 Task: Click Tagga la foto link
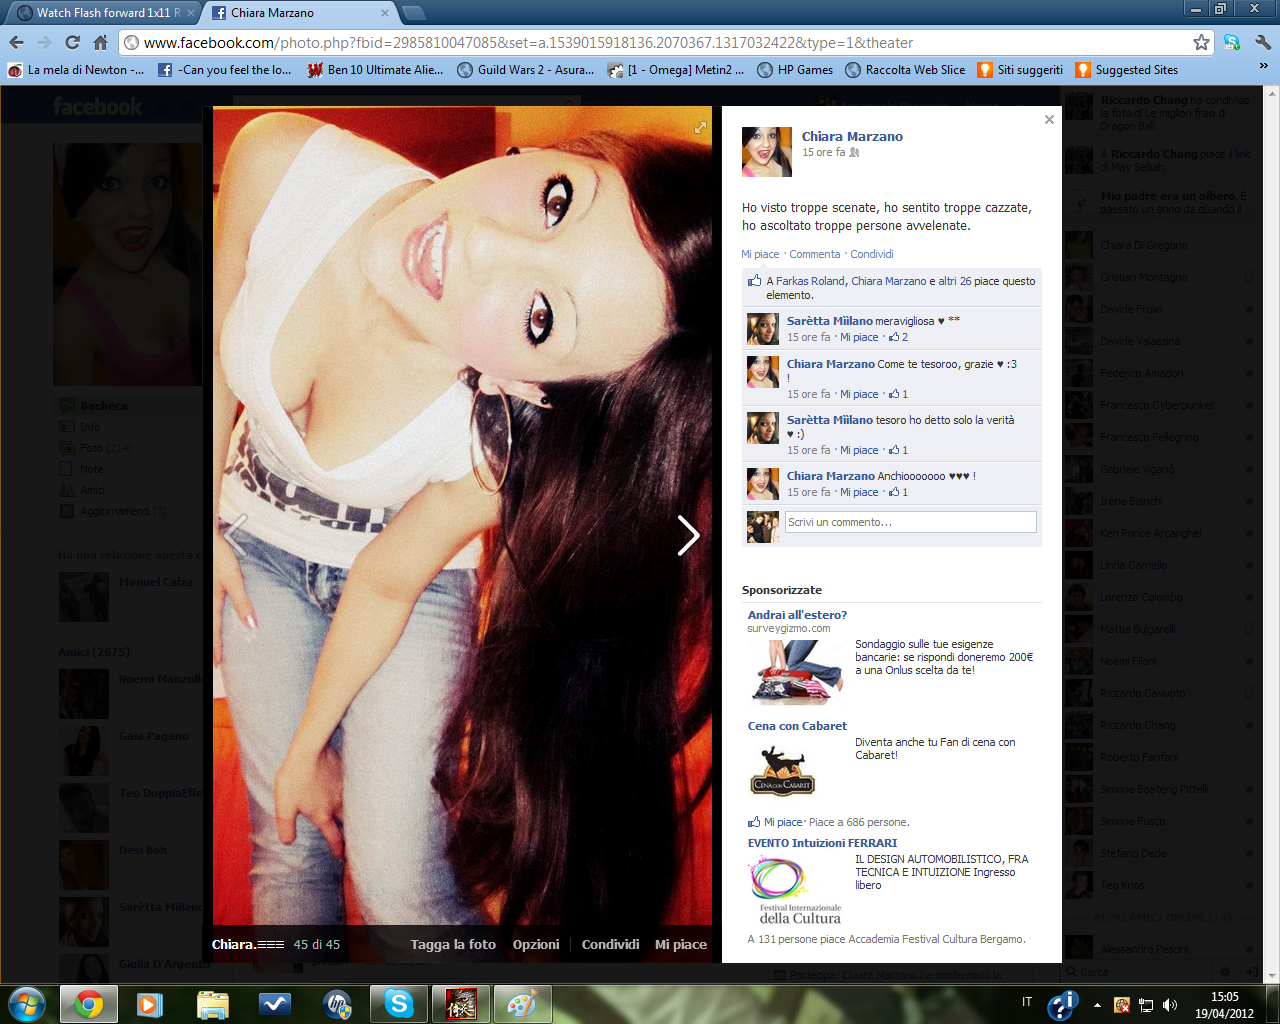point(453,944)
